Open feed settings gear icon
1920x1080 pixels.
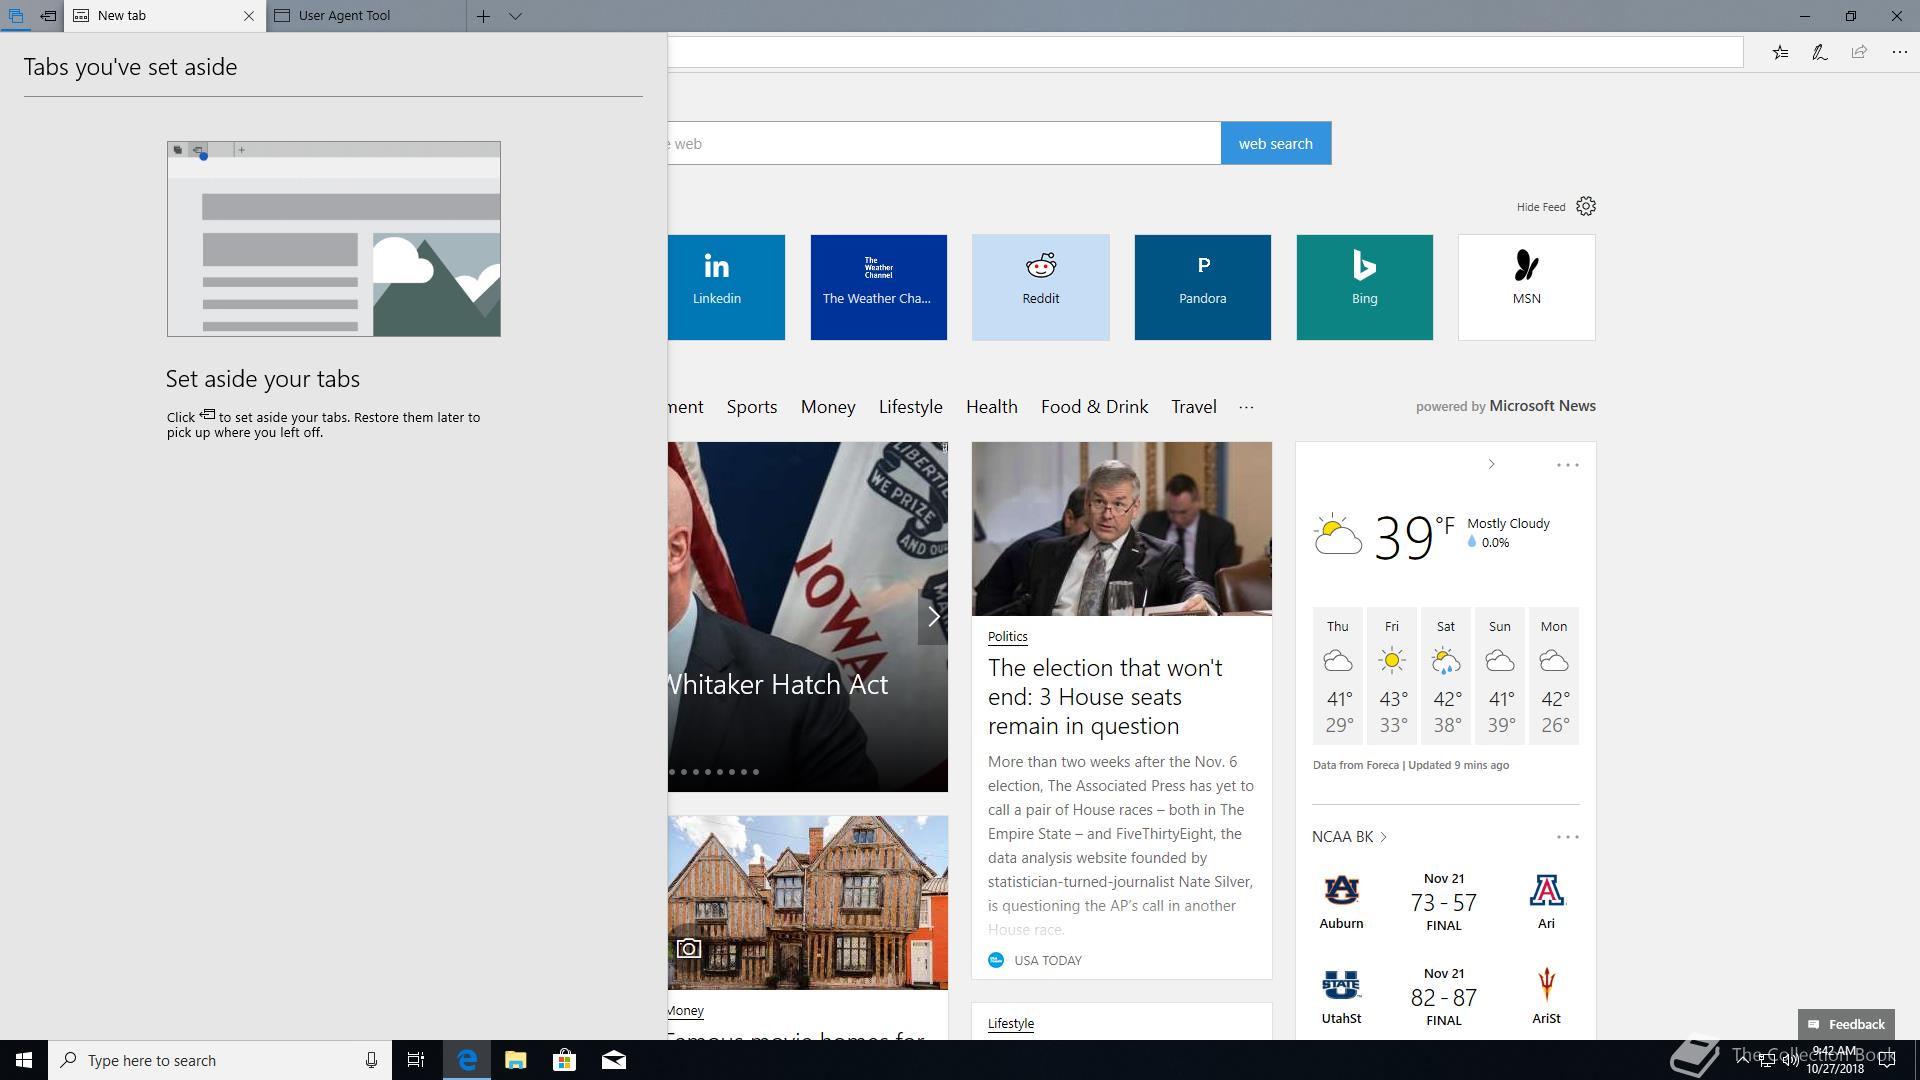pyautogui.click(x=1586, y=206)
